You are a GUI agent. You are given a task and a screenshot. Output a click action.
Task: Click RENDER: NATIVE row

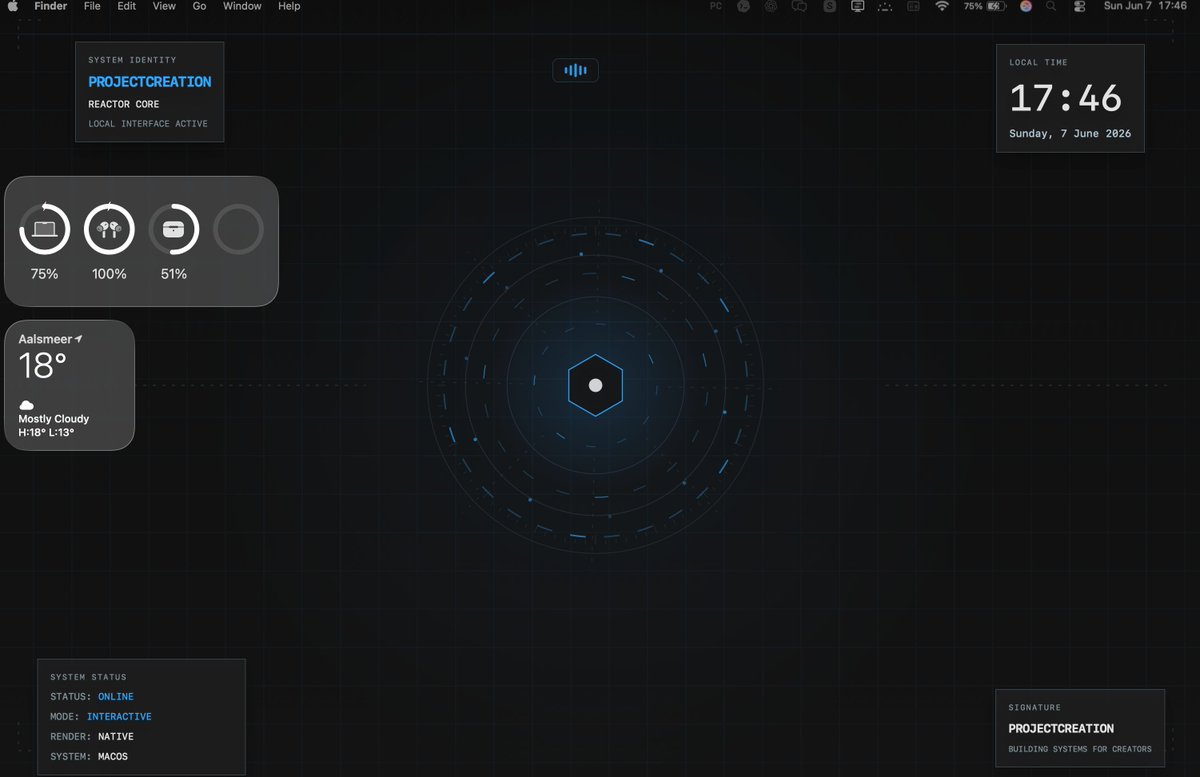pyautogui.click(x=92, y=737)
